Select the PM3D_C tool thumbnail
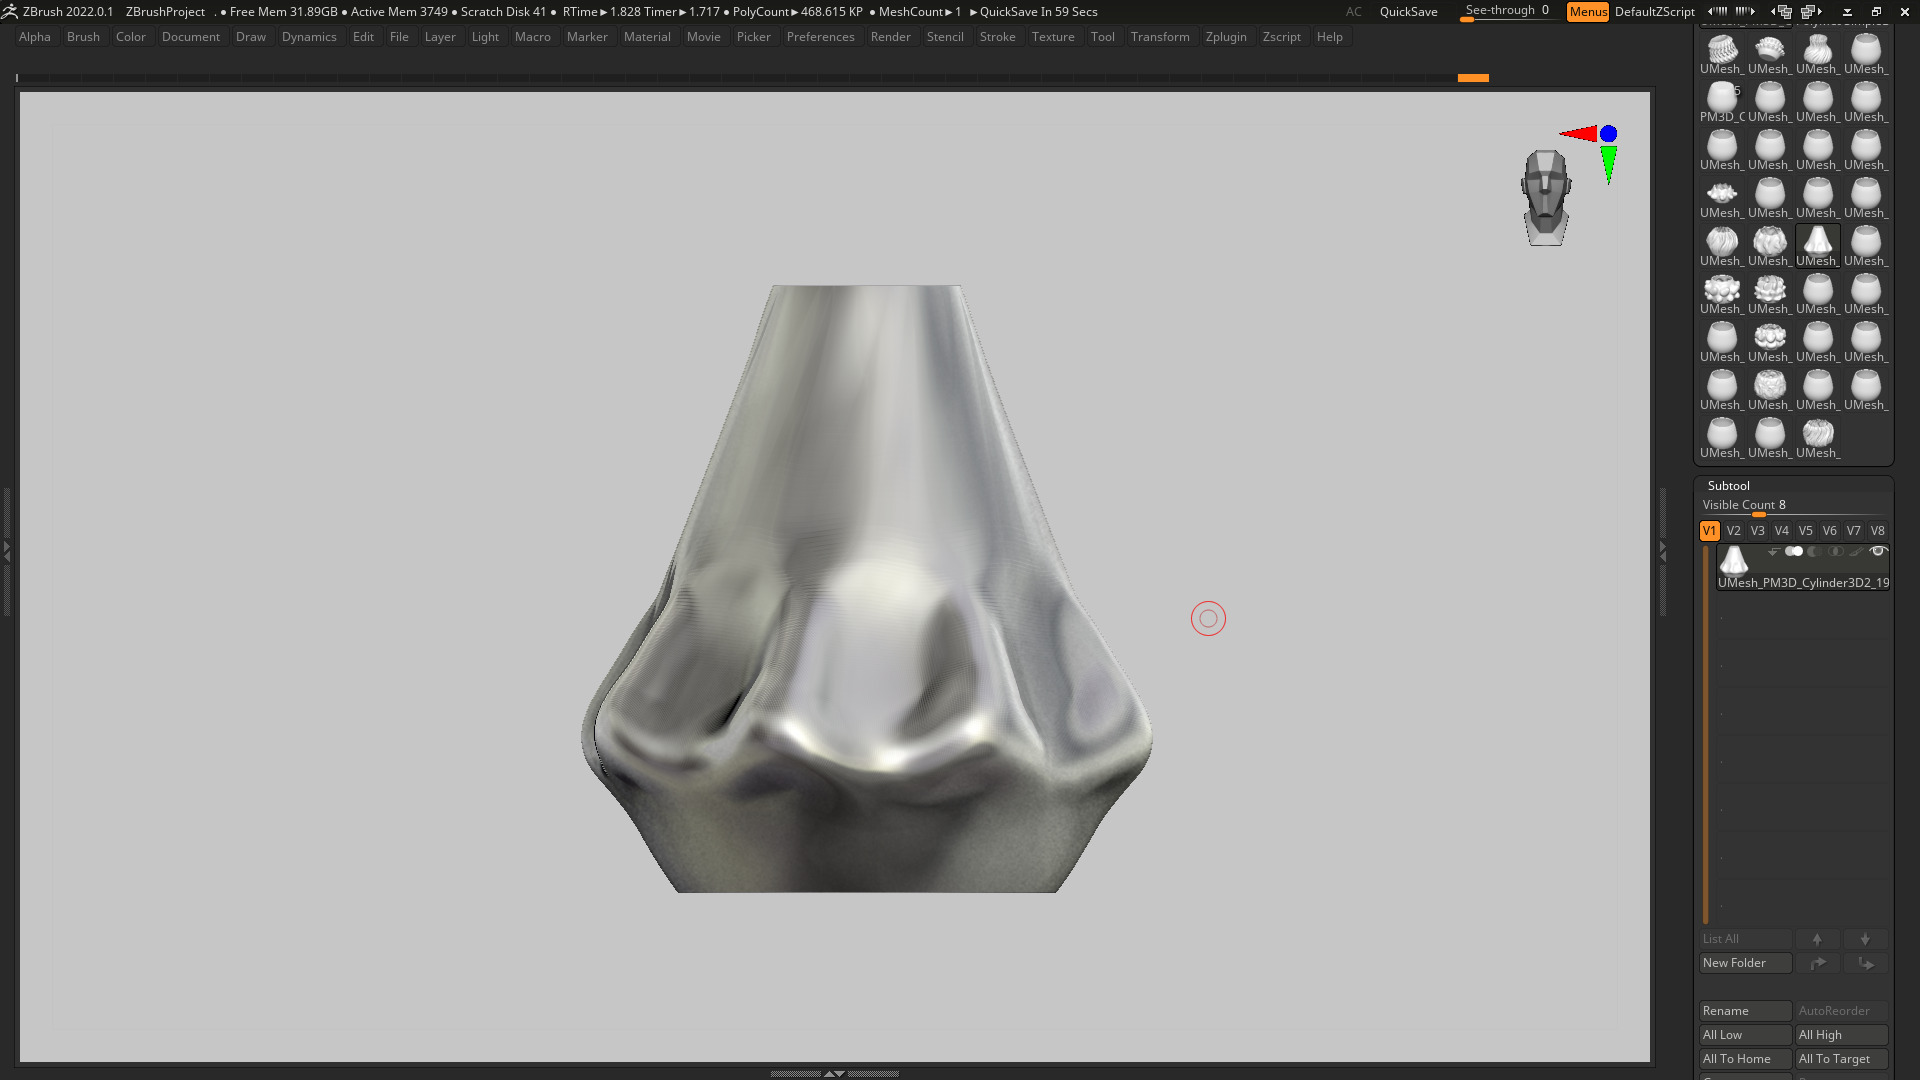The width and height of the screenshot is (1920, 1080). (x=1722, y=102)
